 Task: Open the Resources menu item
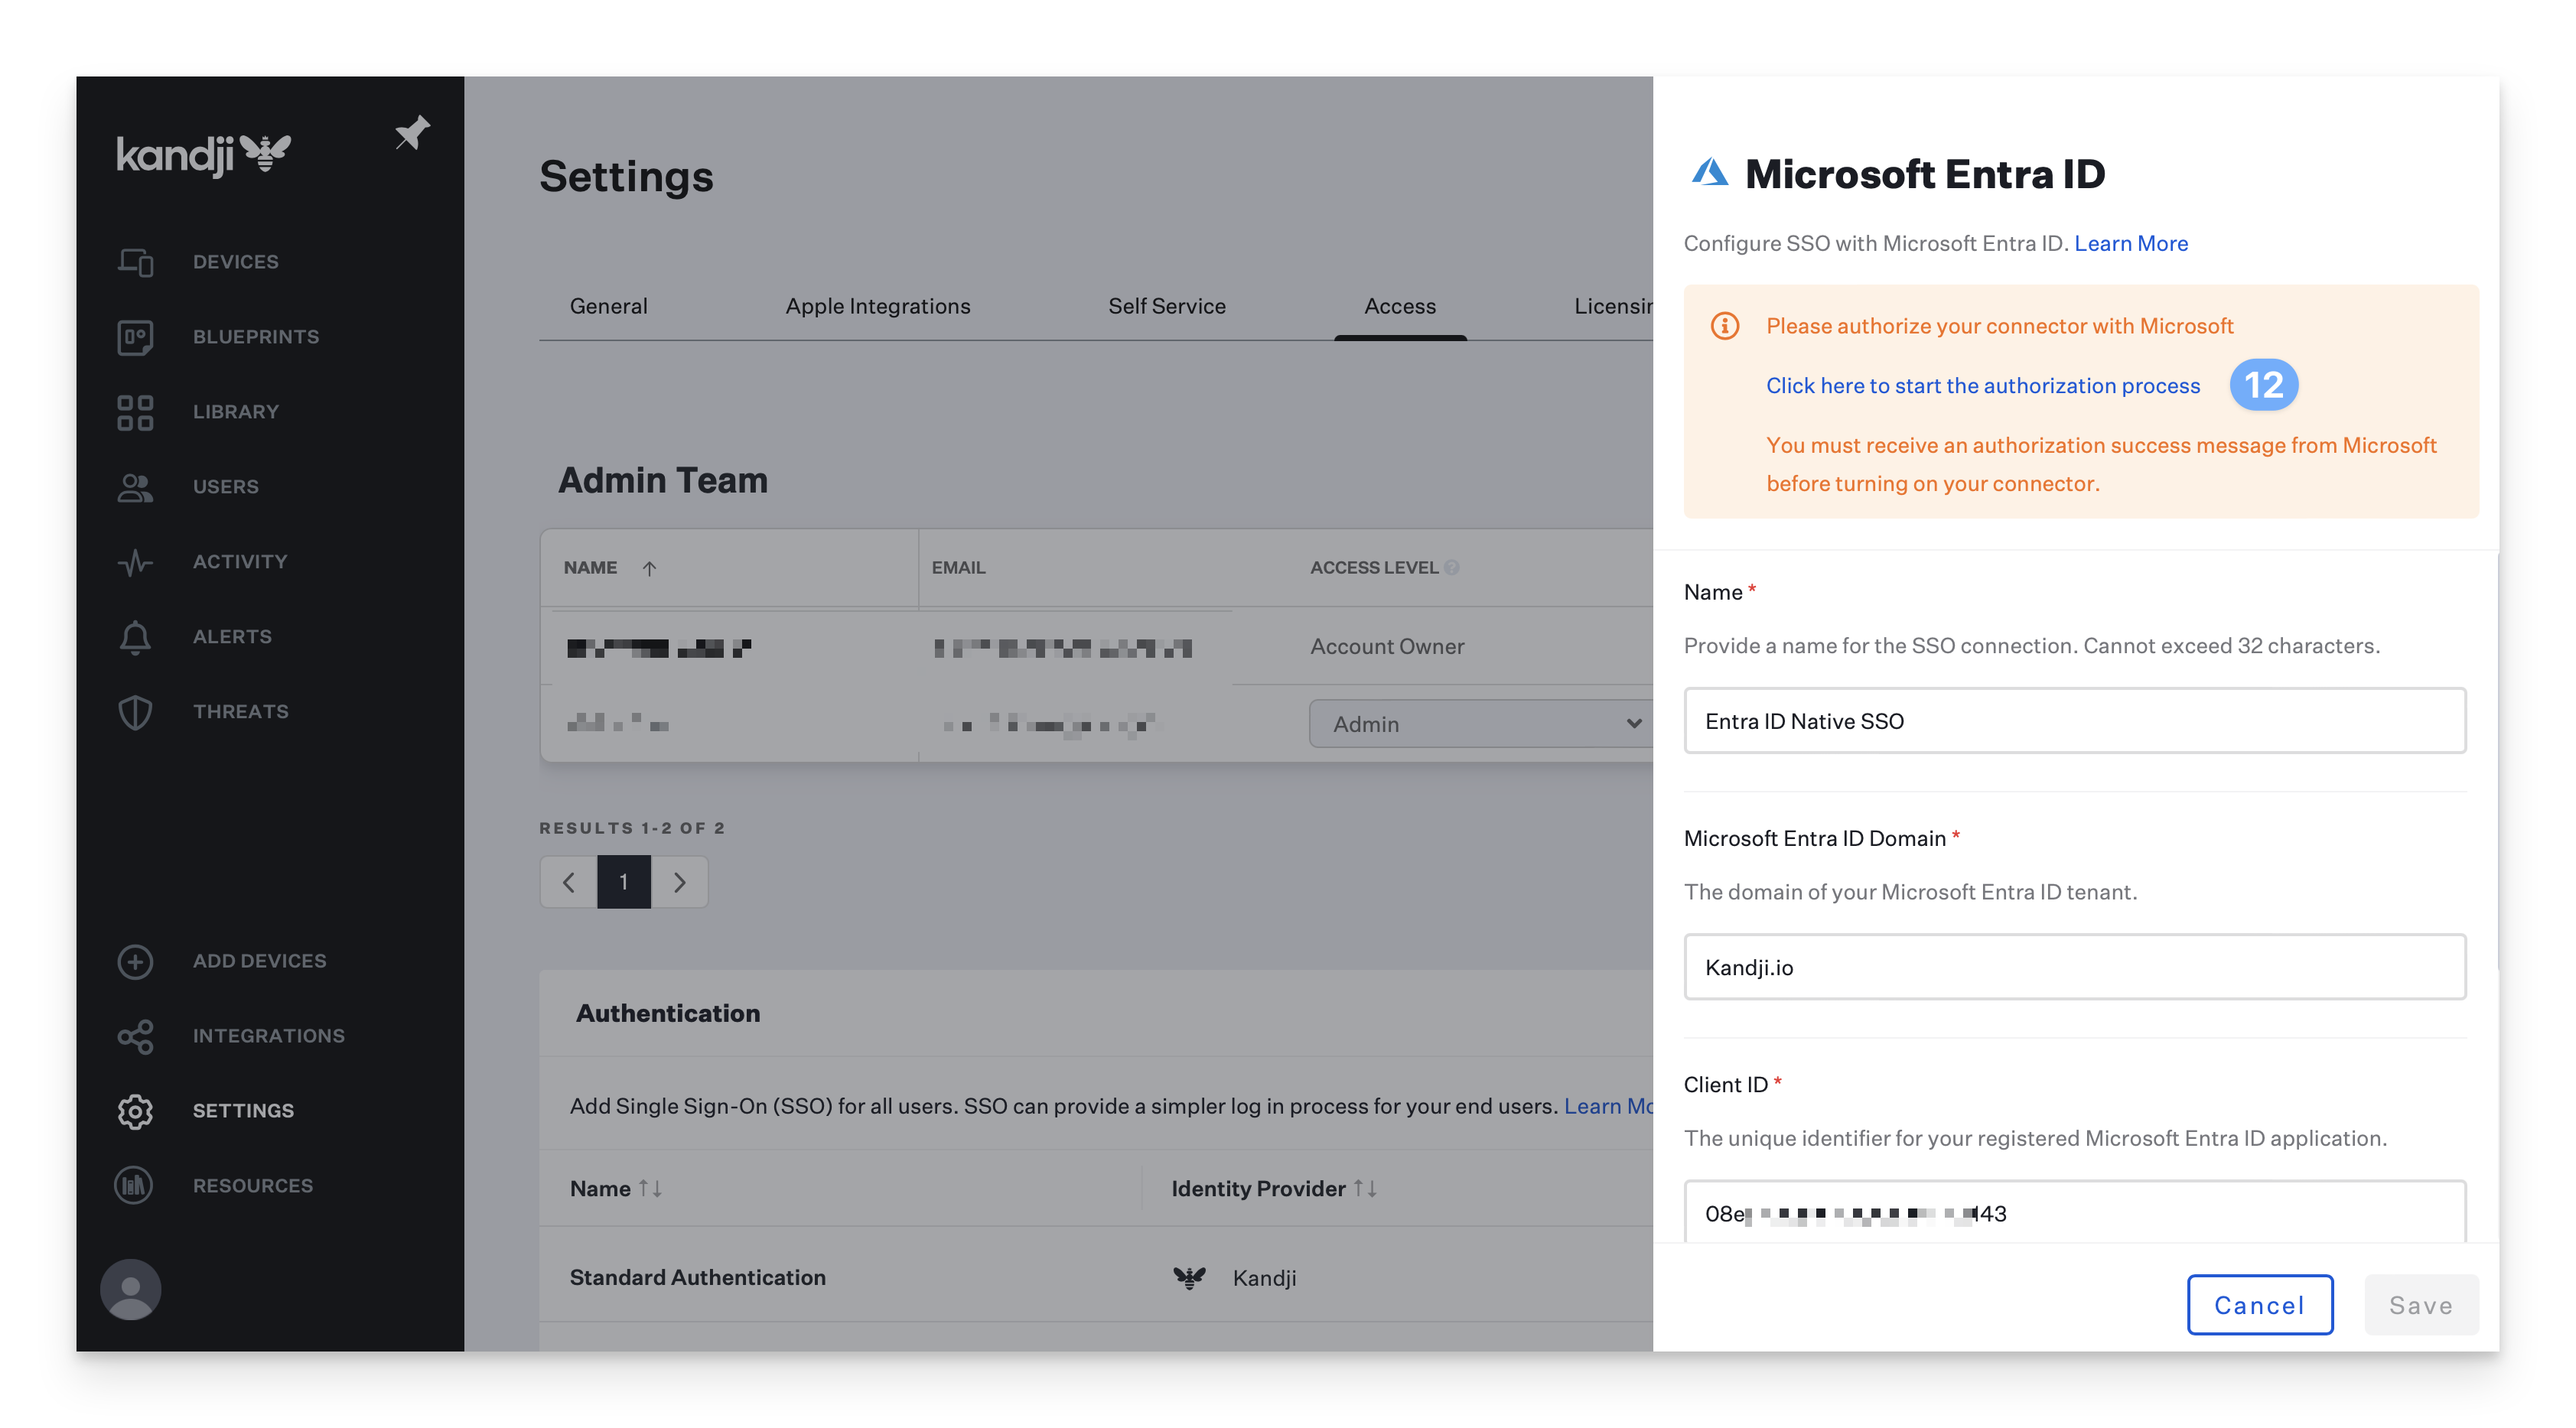tap(253, 1186)
